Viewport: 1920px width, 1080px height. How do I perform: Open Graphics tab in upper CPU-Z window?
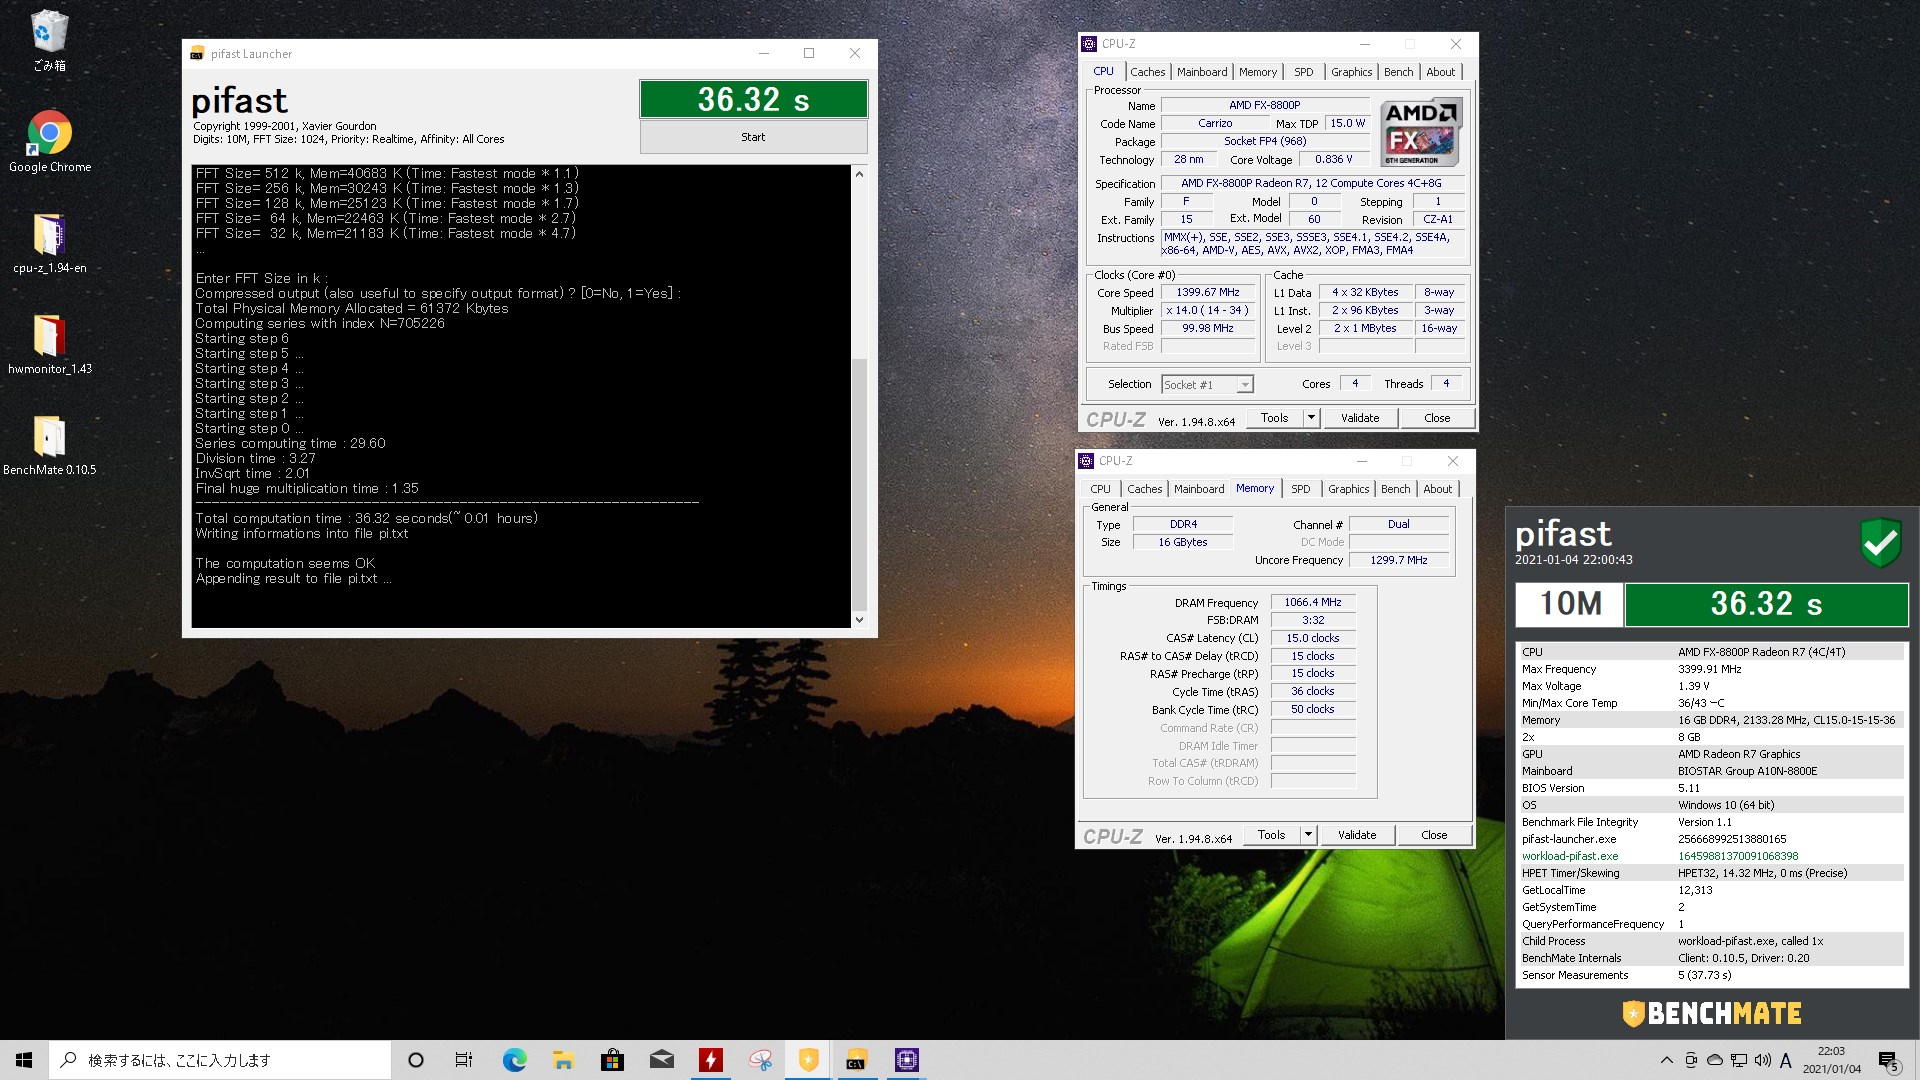click(x=1351, y=72)
